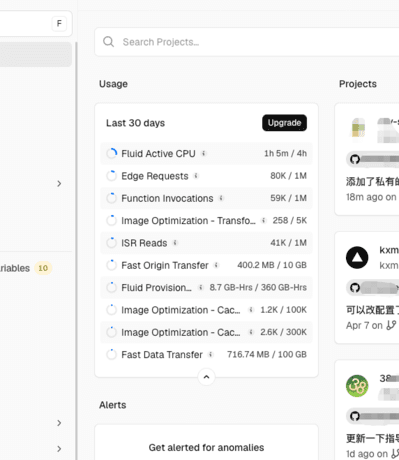399x460 pixels.
Task: Click the first project's pixelated avatar
Action: point(358,127)
